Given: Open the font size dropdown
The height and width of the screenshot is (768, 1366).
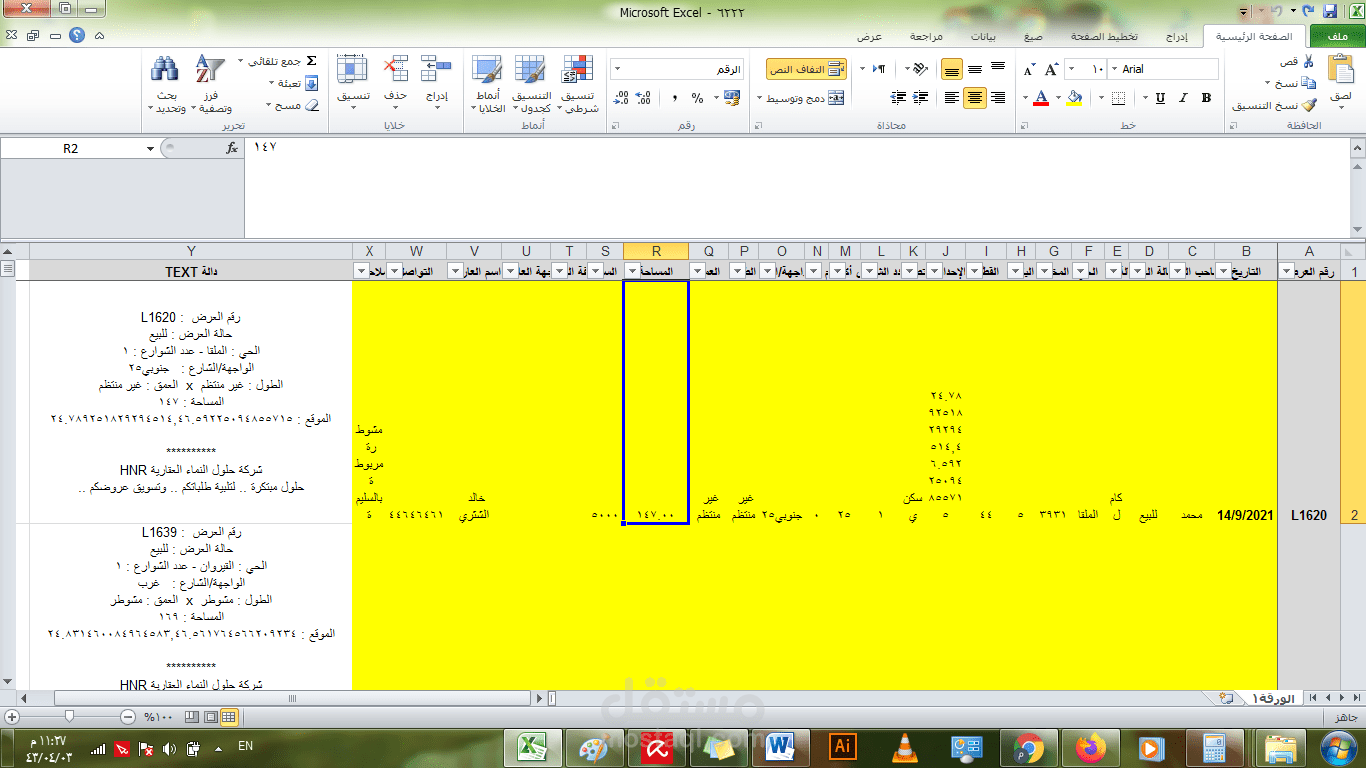Looking at the screenshot, I should (1072, 69).
